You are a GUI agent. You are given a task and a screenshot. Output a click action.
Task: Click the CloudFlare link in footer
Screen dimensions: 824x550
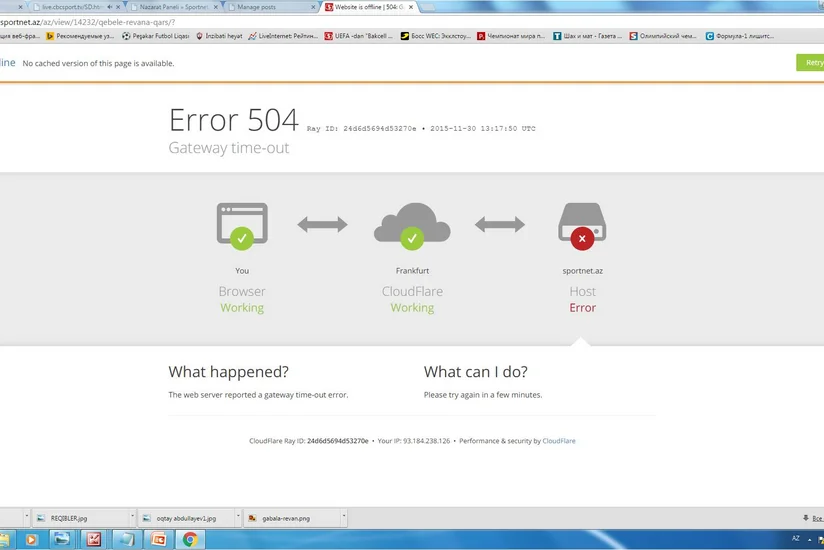point(559,441)
